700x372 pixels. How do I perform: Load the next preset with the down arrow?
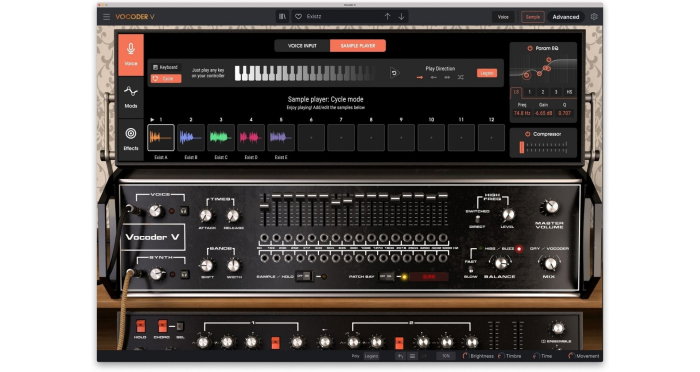[x=401, y=17]
